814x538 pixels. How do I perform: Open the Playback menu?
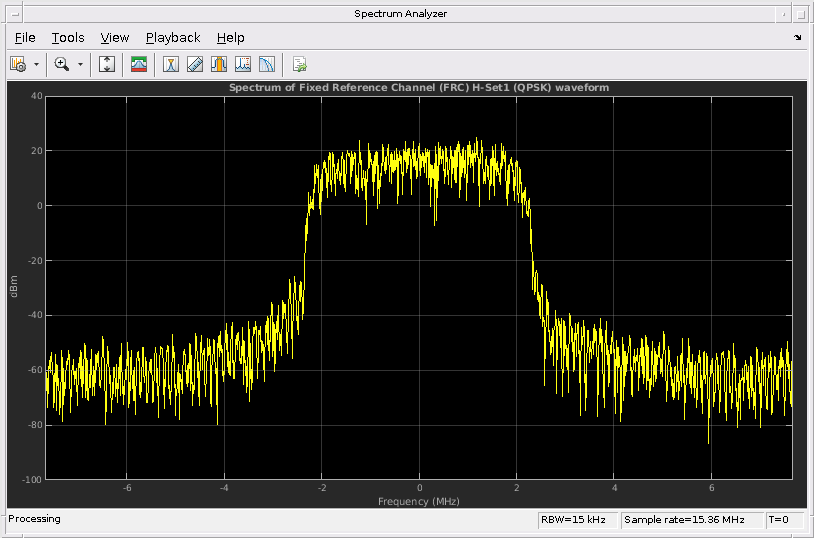click(173, 38)
